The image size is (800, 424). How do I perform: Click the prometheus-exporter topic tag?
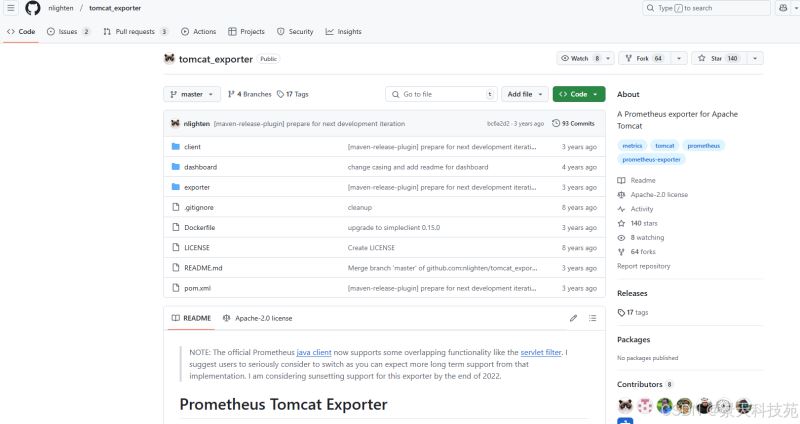tap(651, 159)
